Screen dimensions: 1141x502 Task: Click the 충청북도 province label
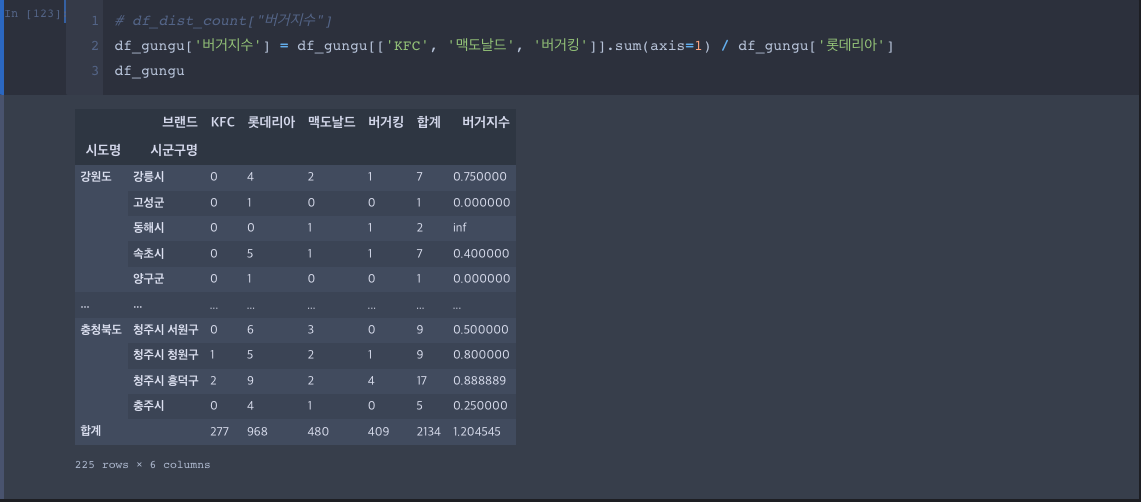[x=101, y=329]
